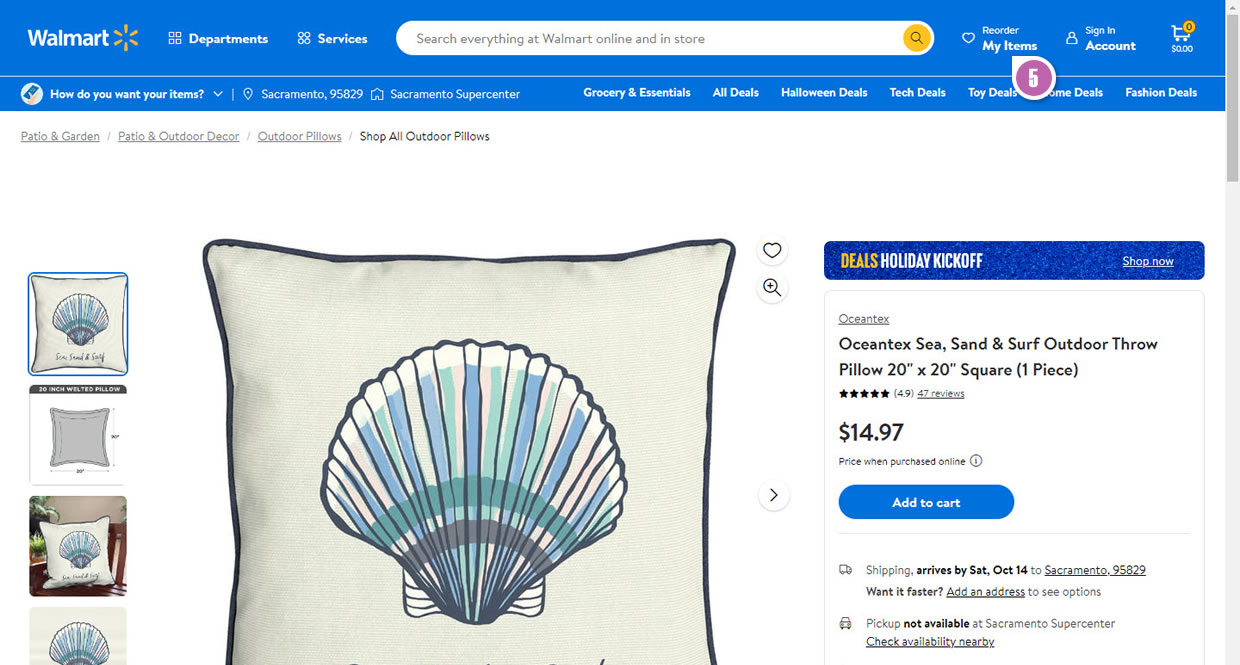Open the Tech Deals tab
This screenshot has height=665, width=1240.
point(917,93)
